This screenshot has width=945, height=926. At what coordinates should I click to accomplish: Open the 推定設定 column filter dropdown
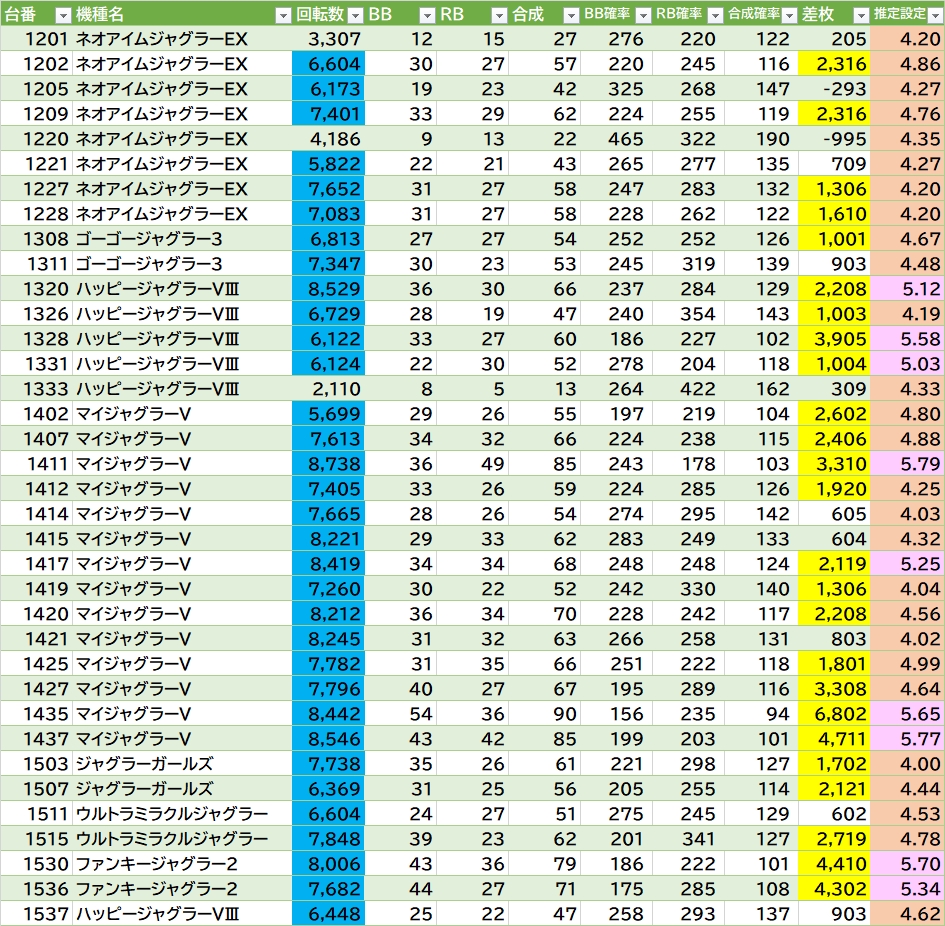click(x=936, y=16)
